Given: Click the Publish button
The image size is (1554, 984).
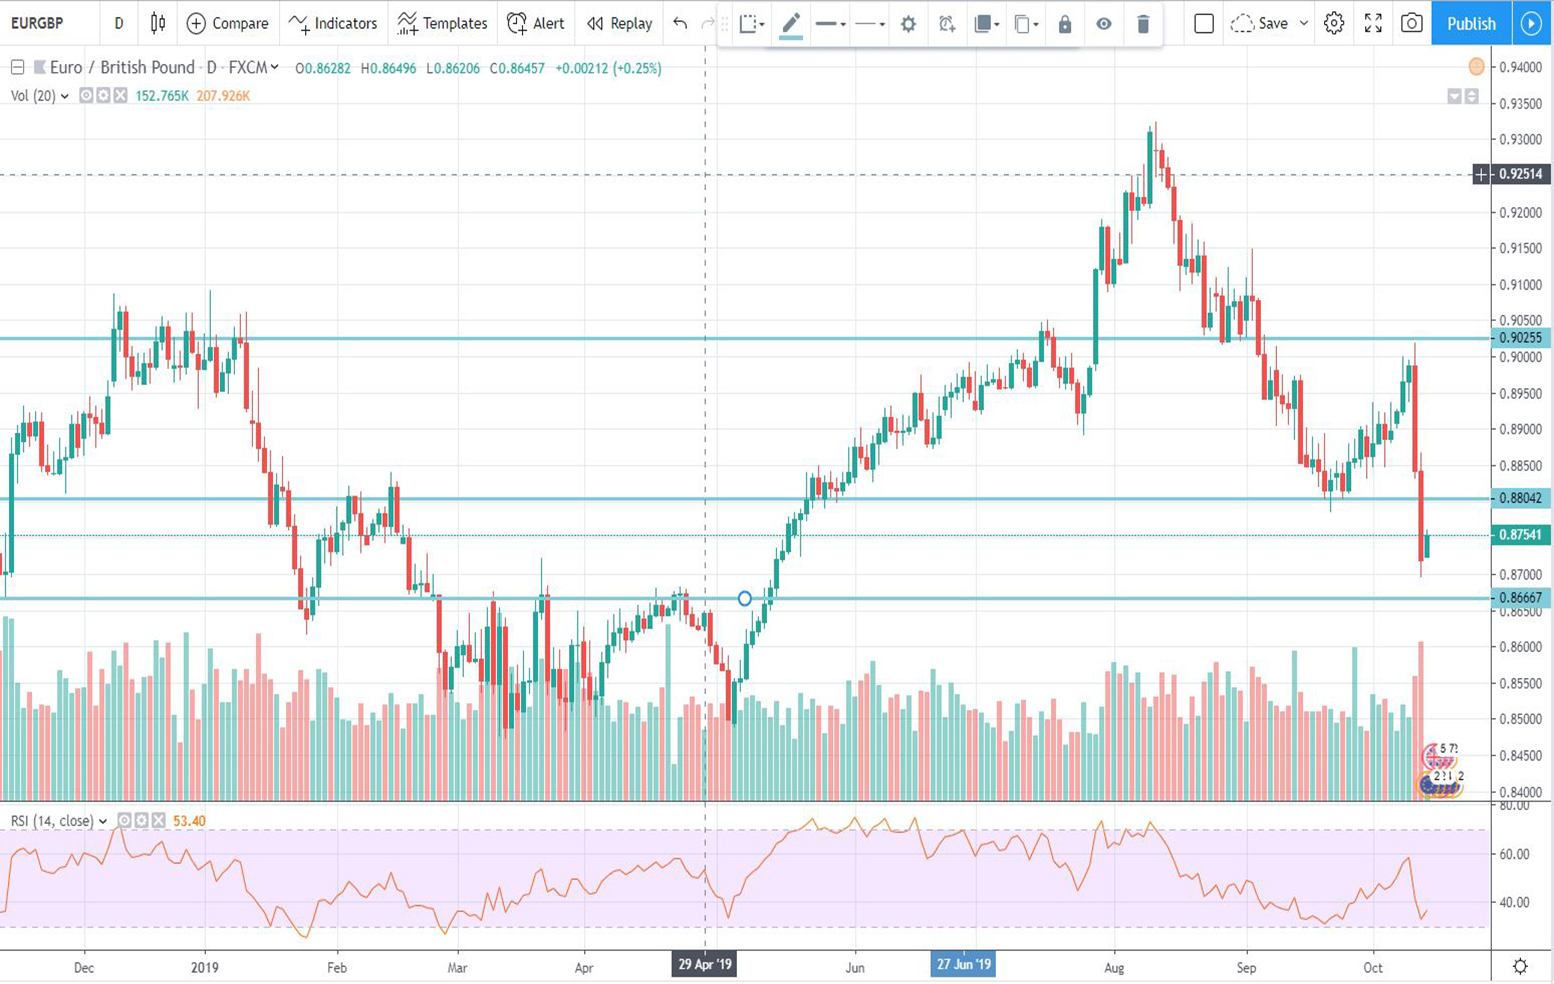Looking at the screenshot, I should 1470,24.
